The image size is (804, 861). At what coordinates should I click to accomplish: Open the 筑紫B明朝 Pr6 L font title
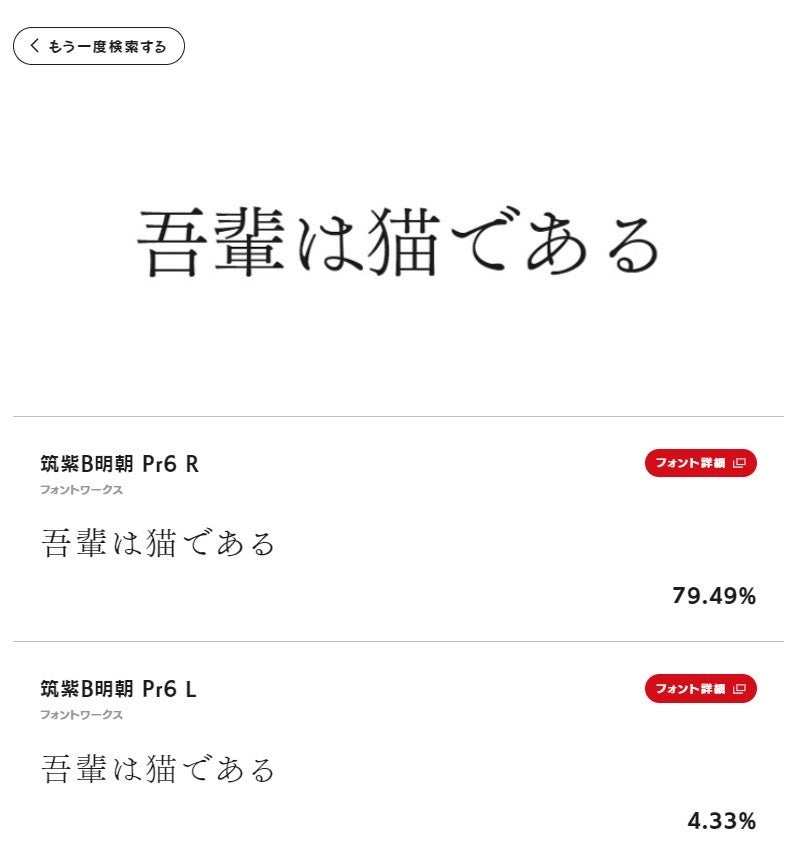pyautogui.click(x=118, y=689)
